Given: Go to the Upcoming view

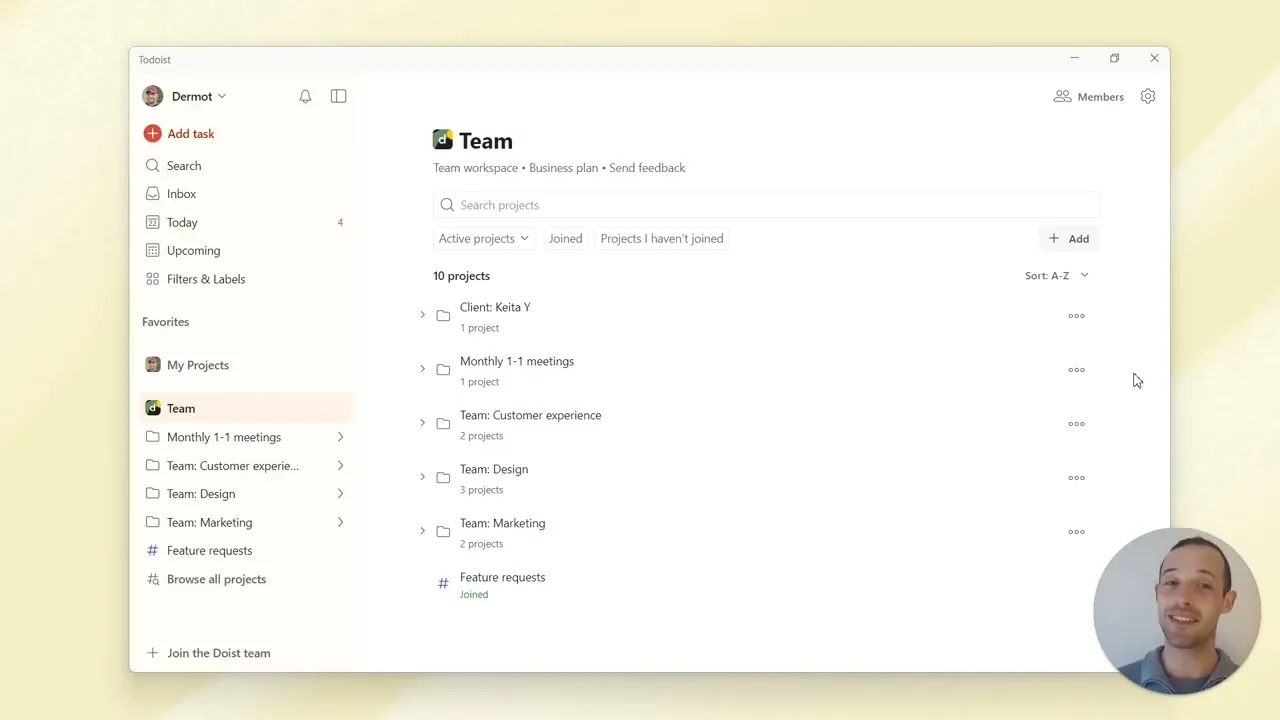Looking at the screenshot, I should [x=193, y=251].
